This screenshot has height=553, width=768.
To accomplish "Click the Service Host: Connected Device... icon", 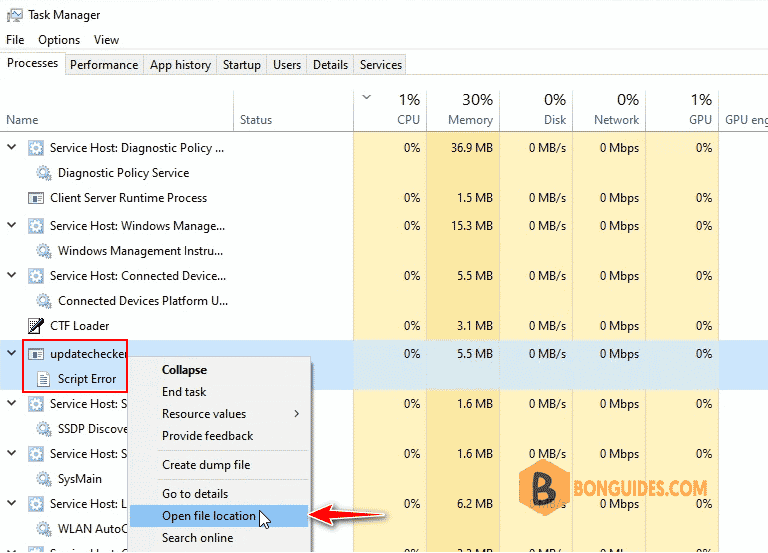I will click(36, 276).
